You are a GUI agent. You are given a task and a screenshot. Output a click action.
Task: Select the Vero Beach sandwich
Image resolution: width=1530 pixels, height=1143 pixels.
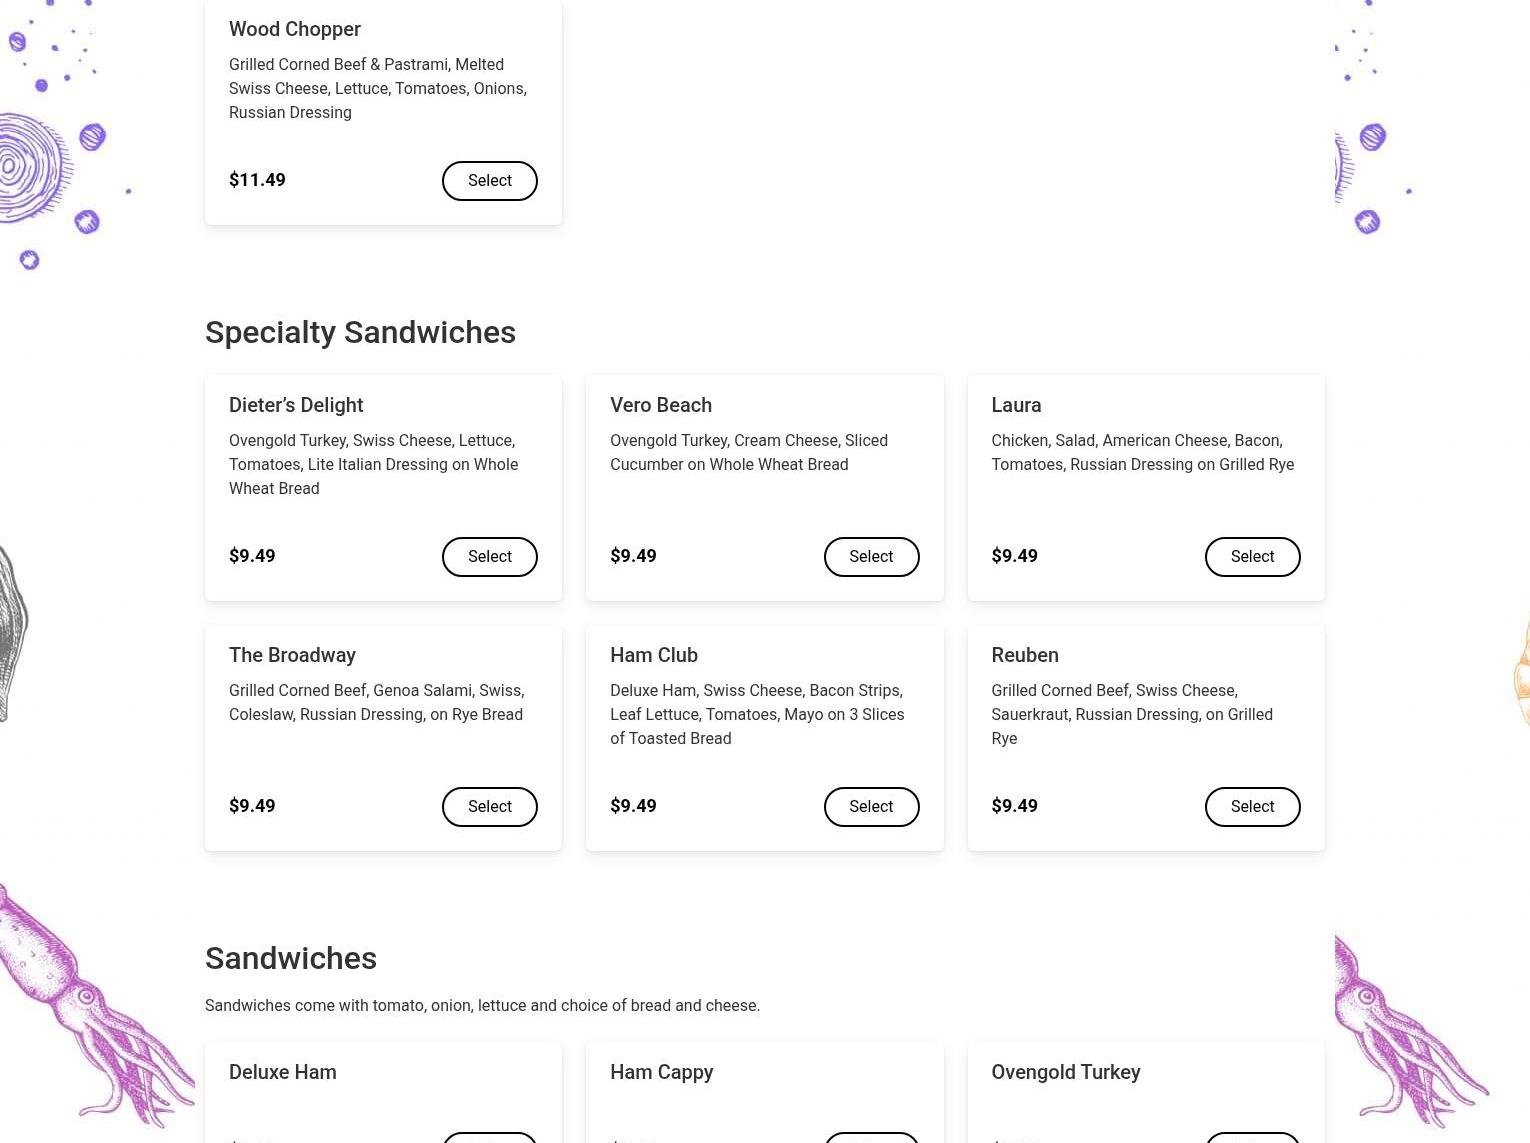tap(871, 557)
